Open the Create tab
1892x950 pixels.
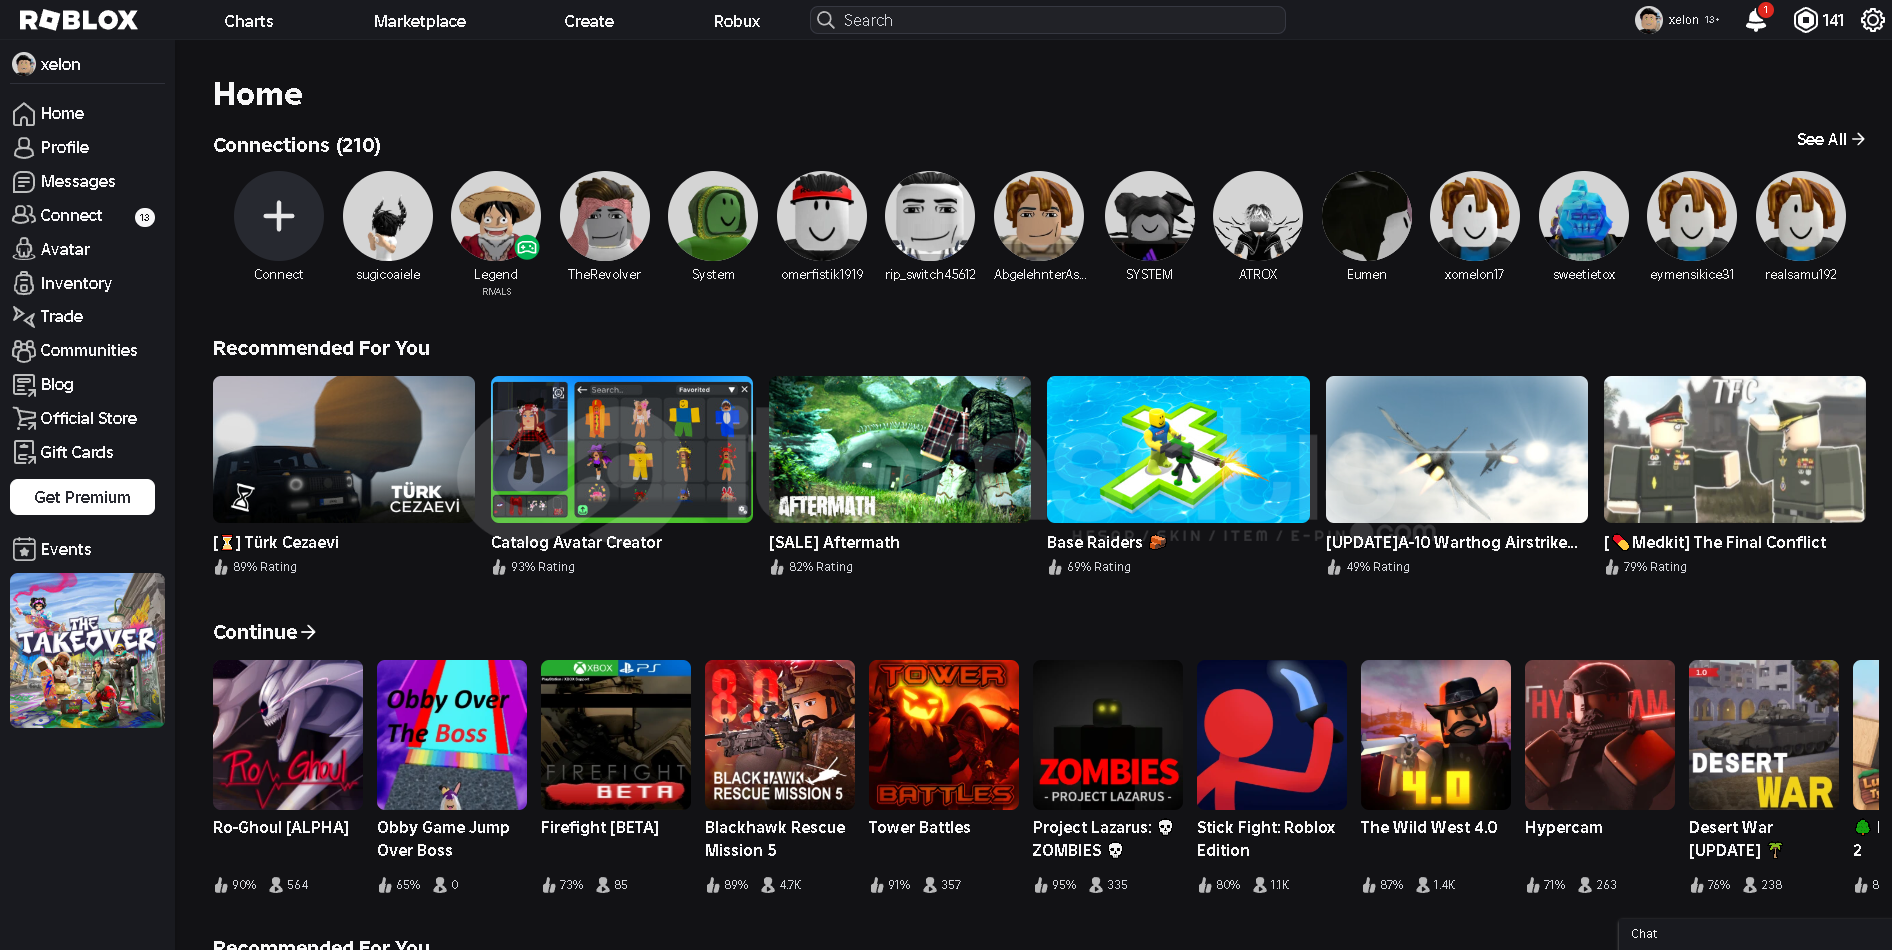589,21
